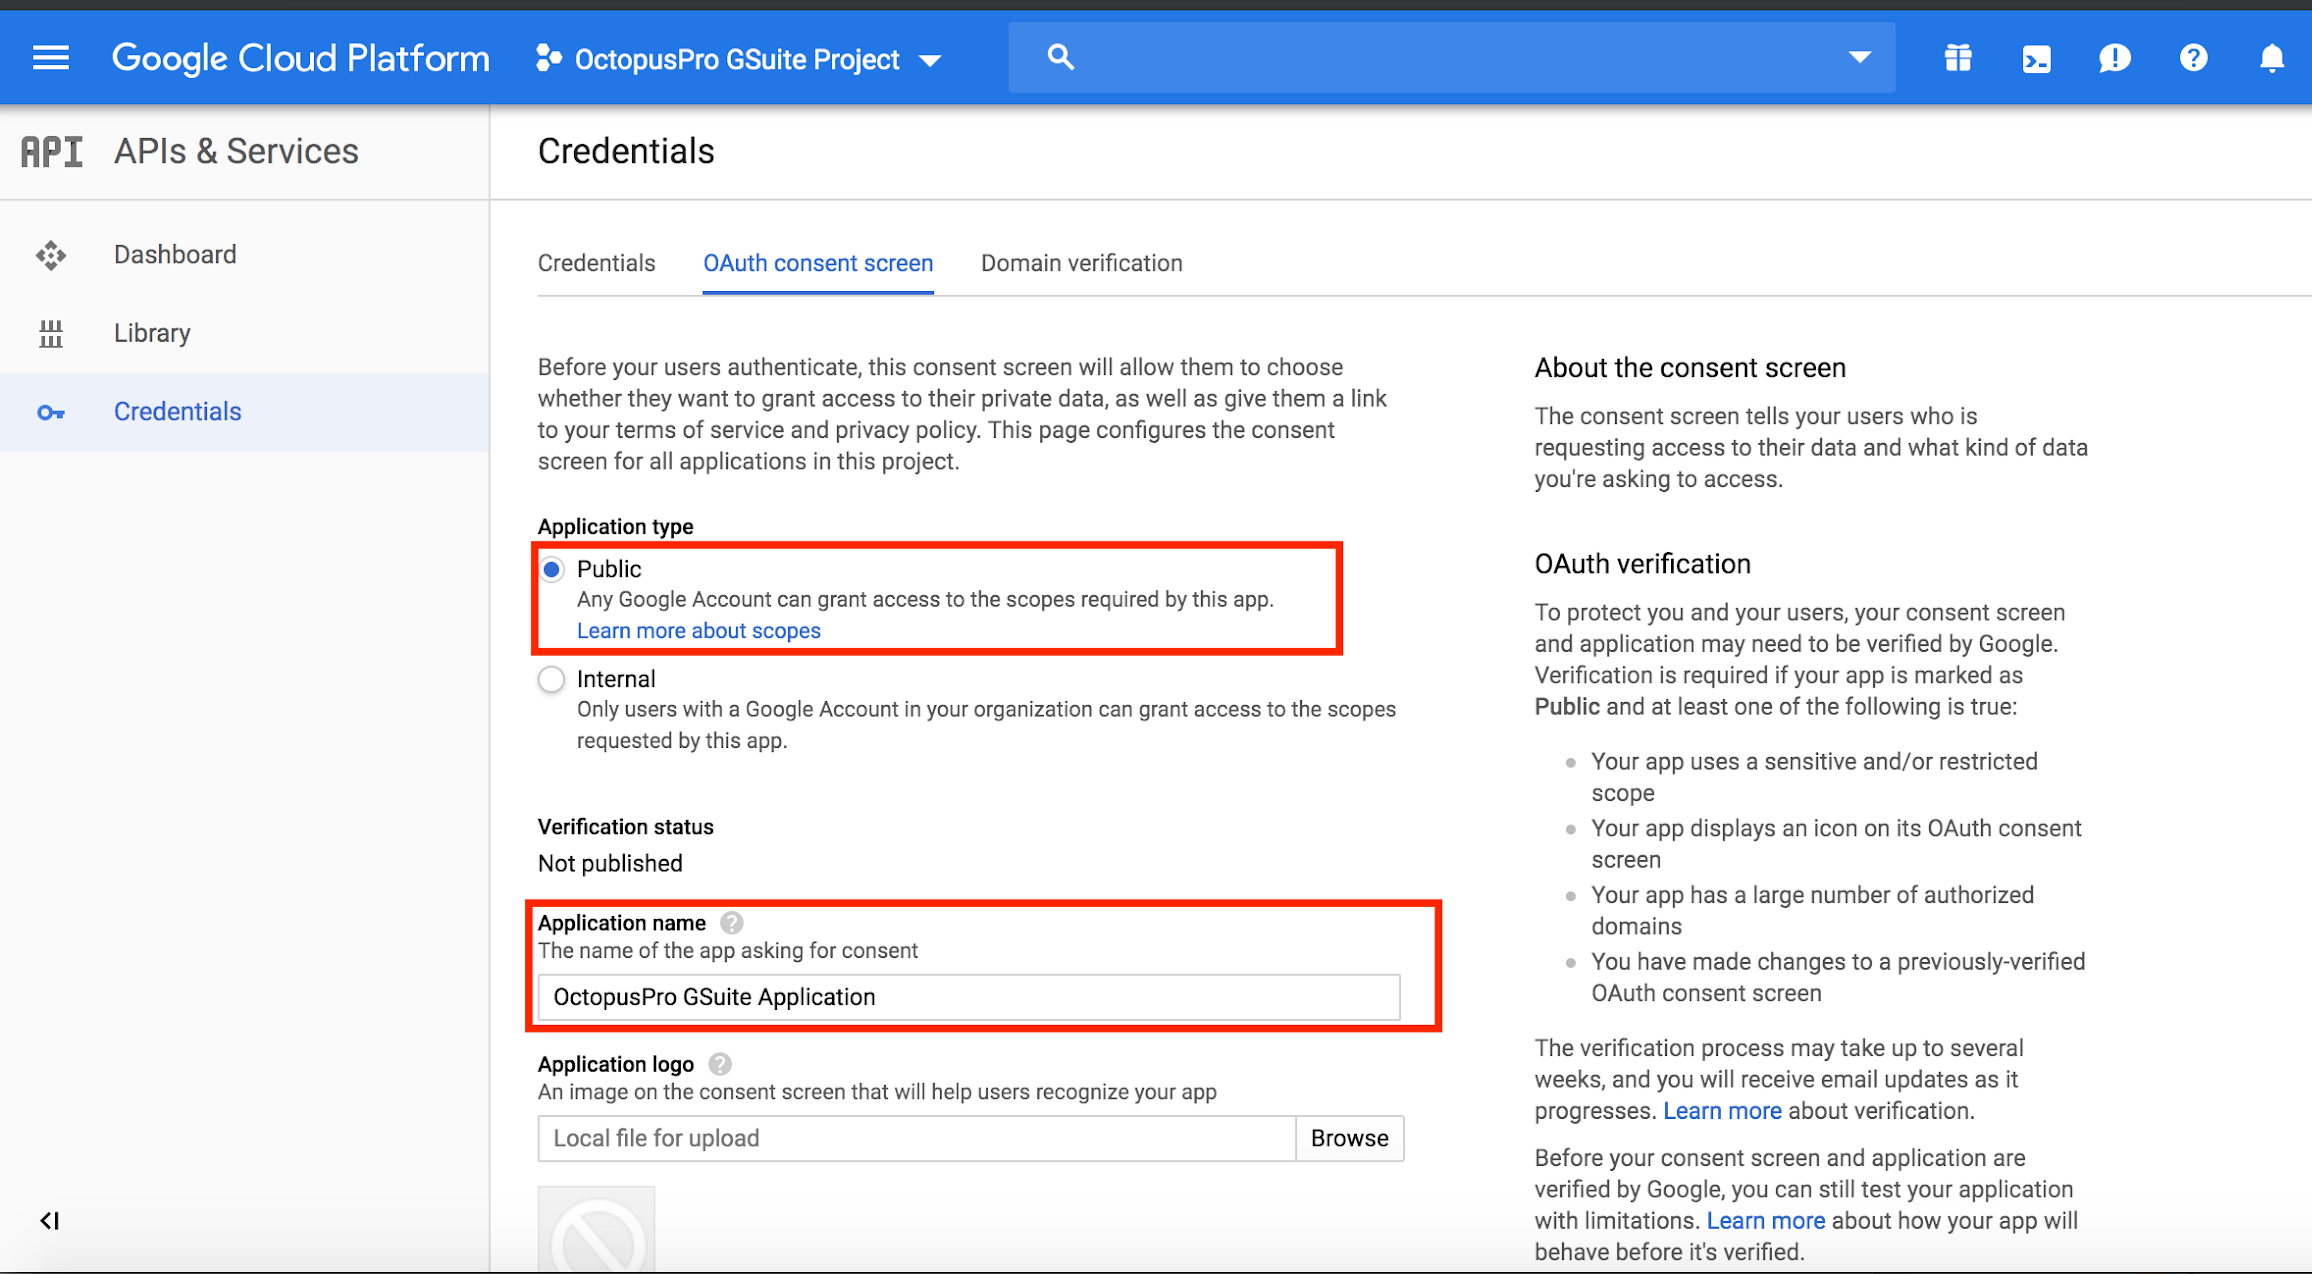2312x1274 pixels.
Task: Open the notifications bell
Action: coord(2271,58)
